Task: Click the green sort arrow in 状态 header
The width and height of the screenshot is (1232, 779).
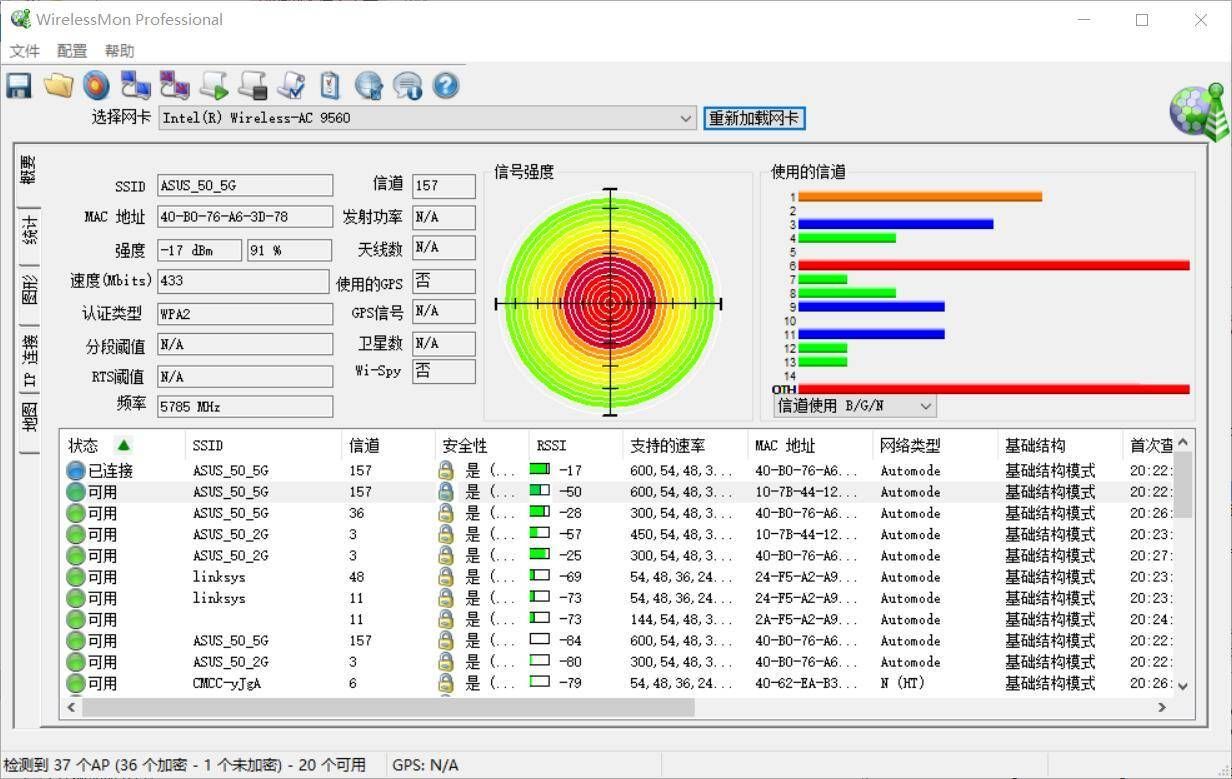Action: click(123, 445)
